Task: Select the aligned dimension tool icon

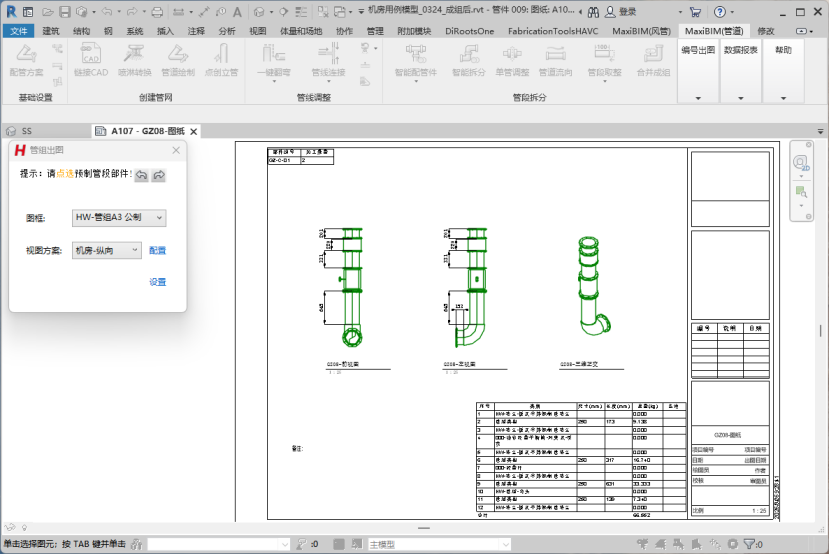Action: point(204,12)
